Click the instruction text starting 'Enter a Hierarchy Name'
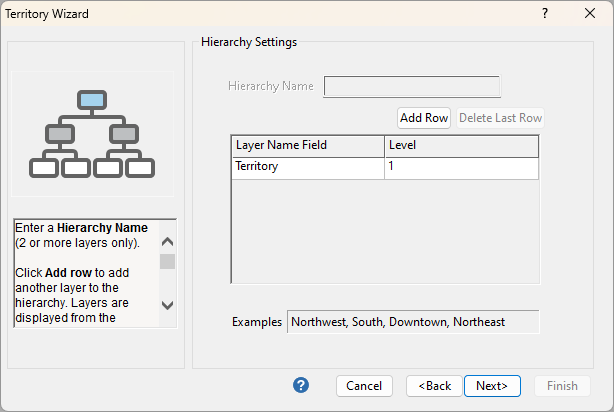This screenshot has width=614, height=412. (x=86, y=272)
